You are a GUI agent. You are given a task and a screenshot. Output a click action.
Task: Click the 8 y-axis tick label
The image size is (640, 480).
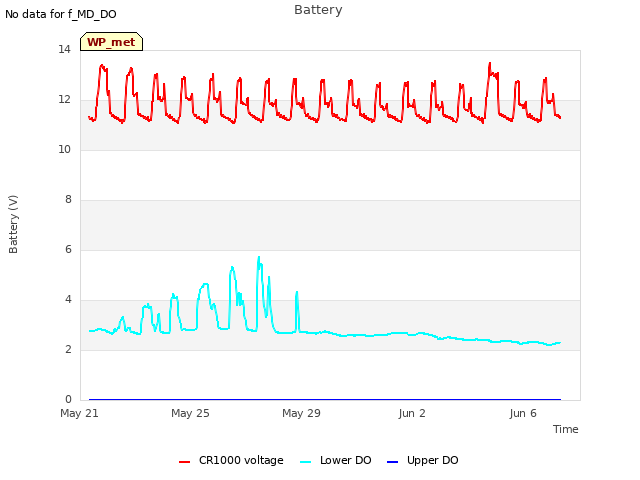coord(68,200)
